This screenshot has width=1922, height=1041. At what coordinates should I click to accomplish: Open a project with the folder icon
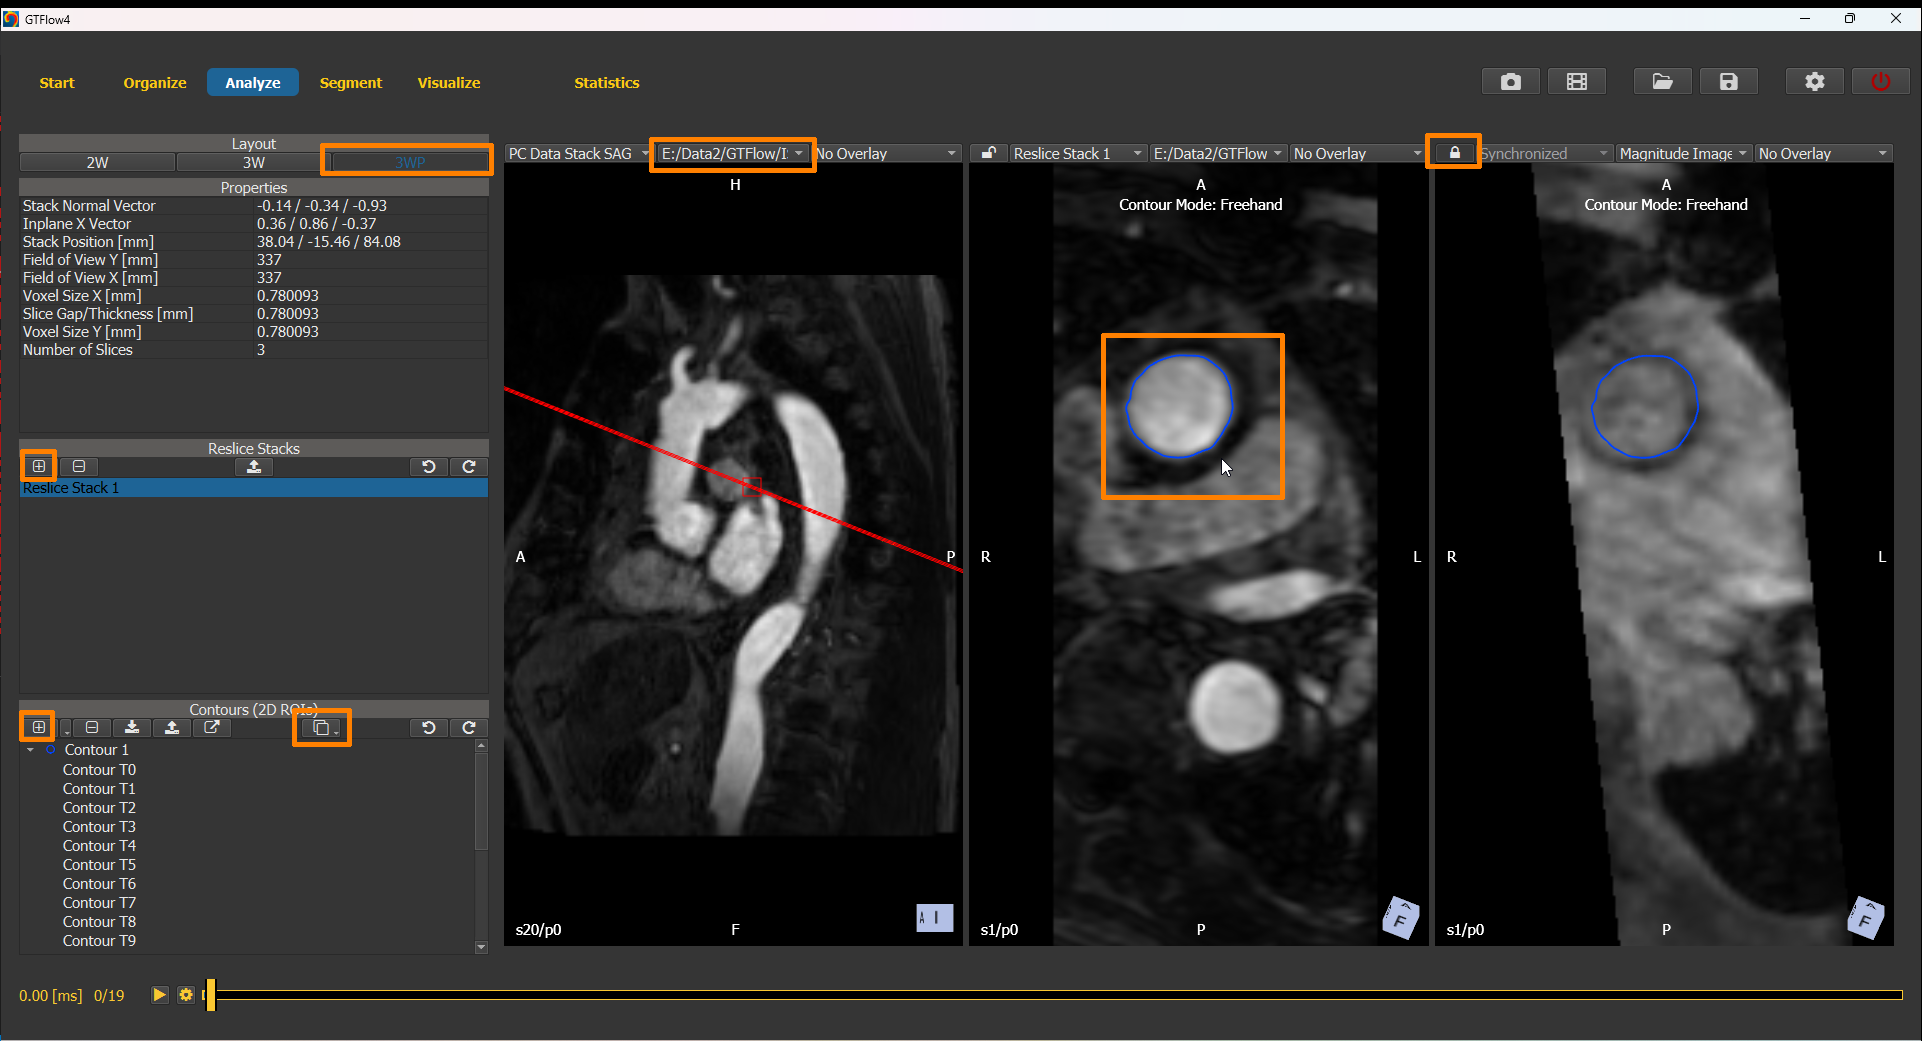(x=1662, y=82)
